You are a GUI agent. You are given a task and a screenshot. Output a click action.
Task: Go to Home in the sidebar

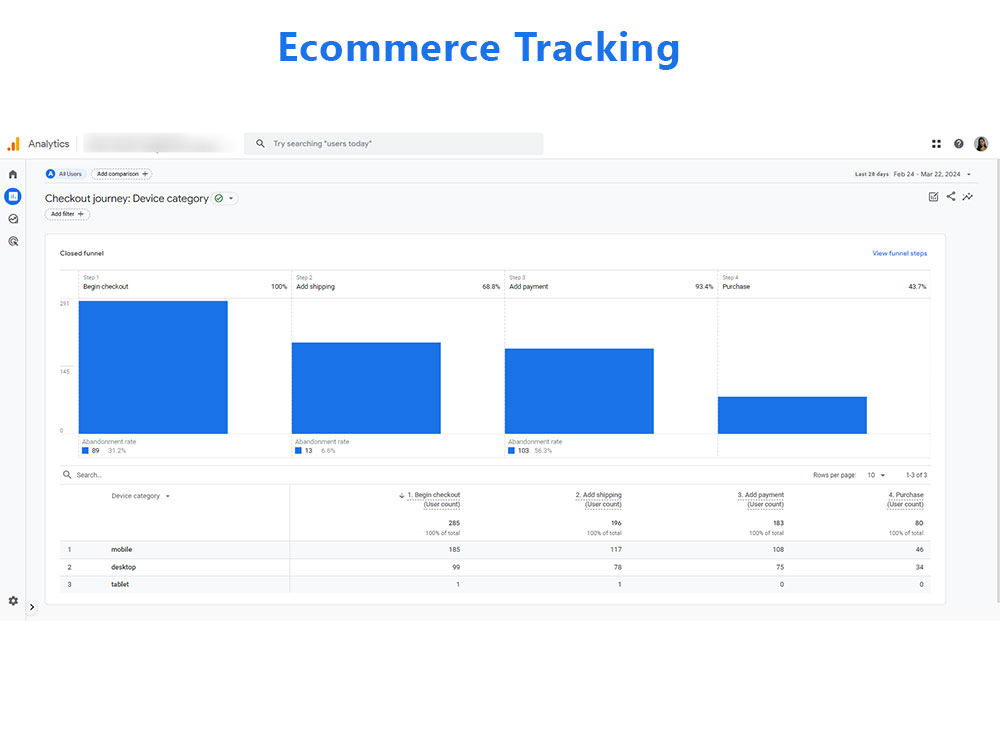[13, 174]
